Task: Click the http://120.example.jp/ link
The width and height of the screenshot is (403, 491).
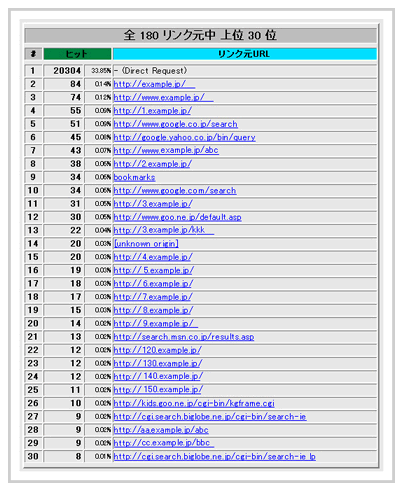Action: coord(158,350)
